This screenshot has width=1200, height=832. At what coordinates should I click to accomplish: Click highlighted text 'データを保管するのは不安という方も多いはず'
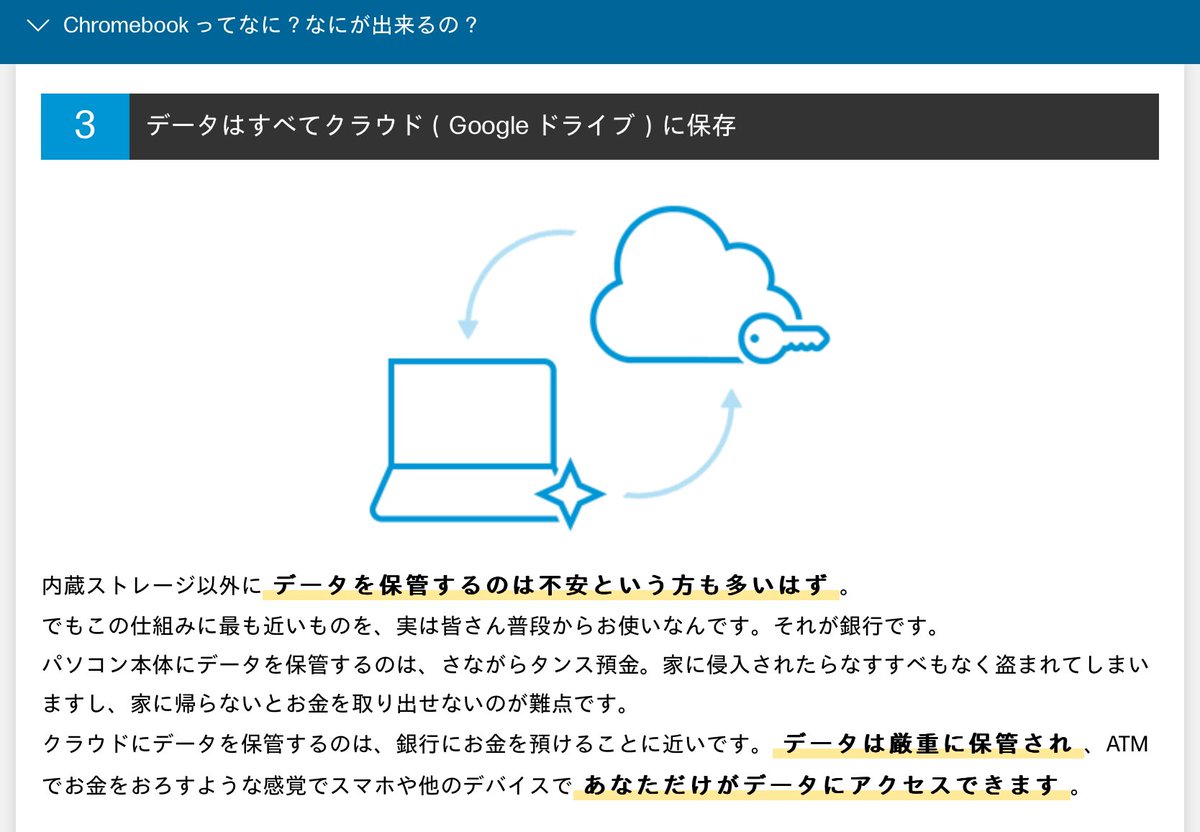coord(551,584)
